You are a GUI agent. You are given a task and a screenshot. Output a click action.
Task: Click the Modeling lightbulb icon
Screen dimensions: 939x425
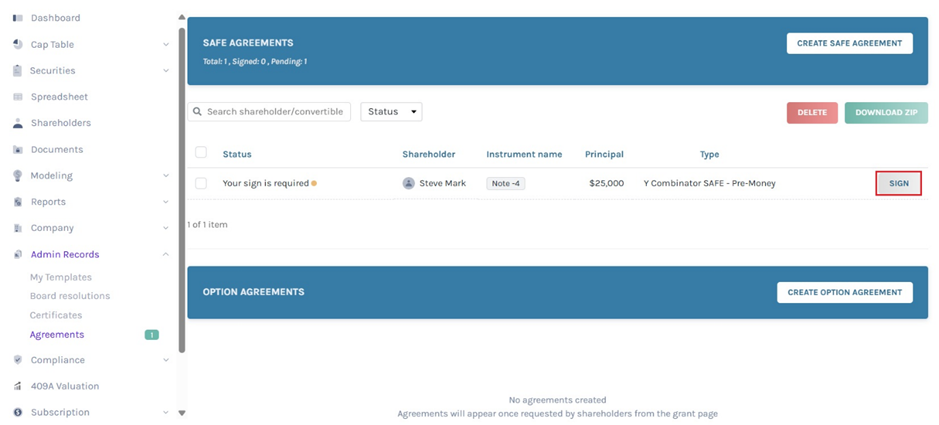tap(17, 176)
